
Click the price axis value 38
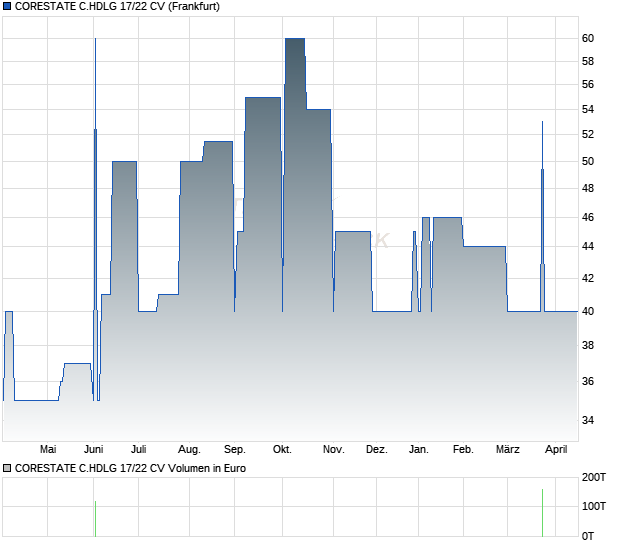(x=588, y=346)
